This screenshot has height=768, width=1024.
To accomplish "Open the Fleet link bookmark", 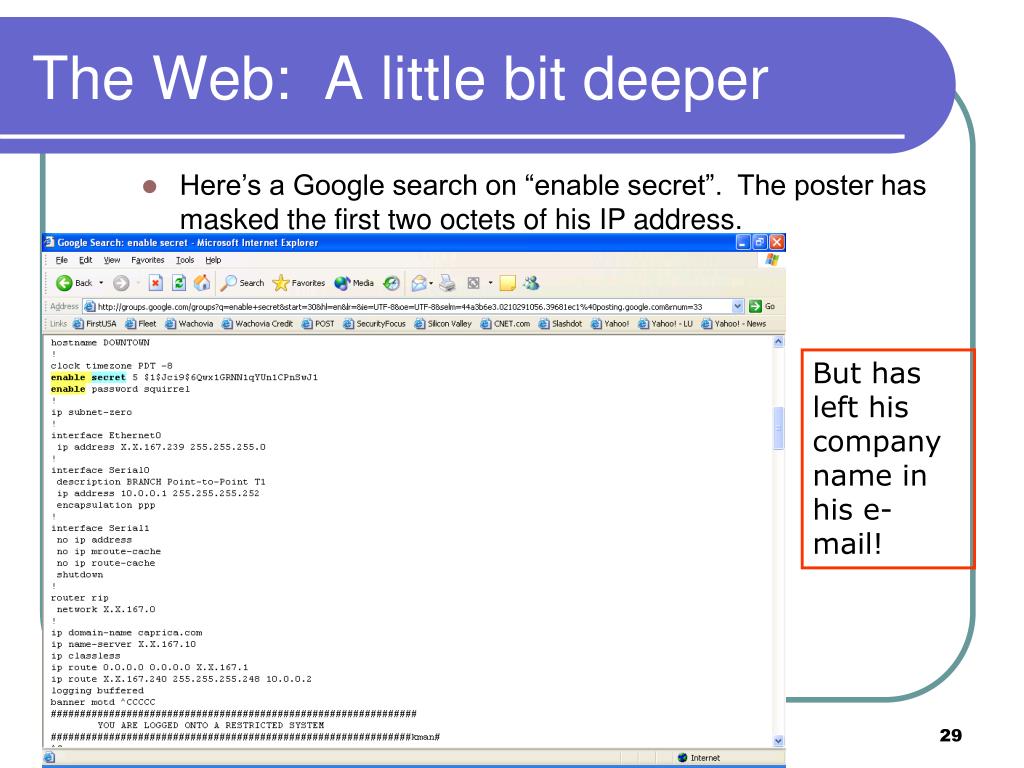I will click(x=141, y=324).
